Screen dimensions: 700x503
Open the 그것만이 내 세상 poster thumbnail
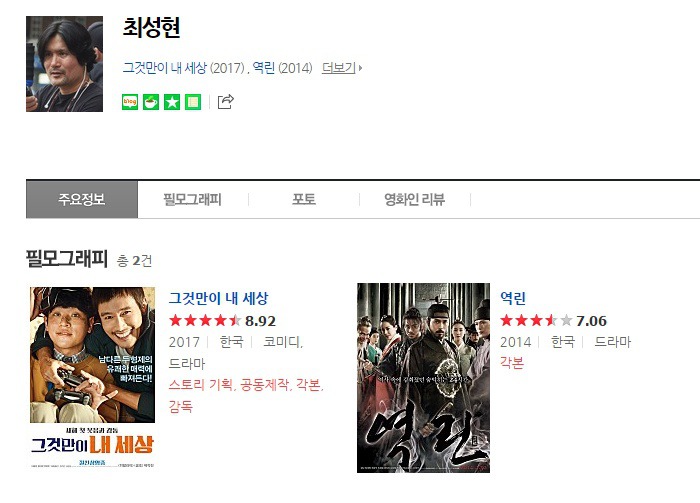tap(92, 378)
